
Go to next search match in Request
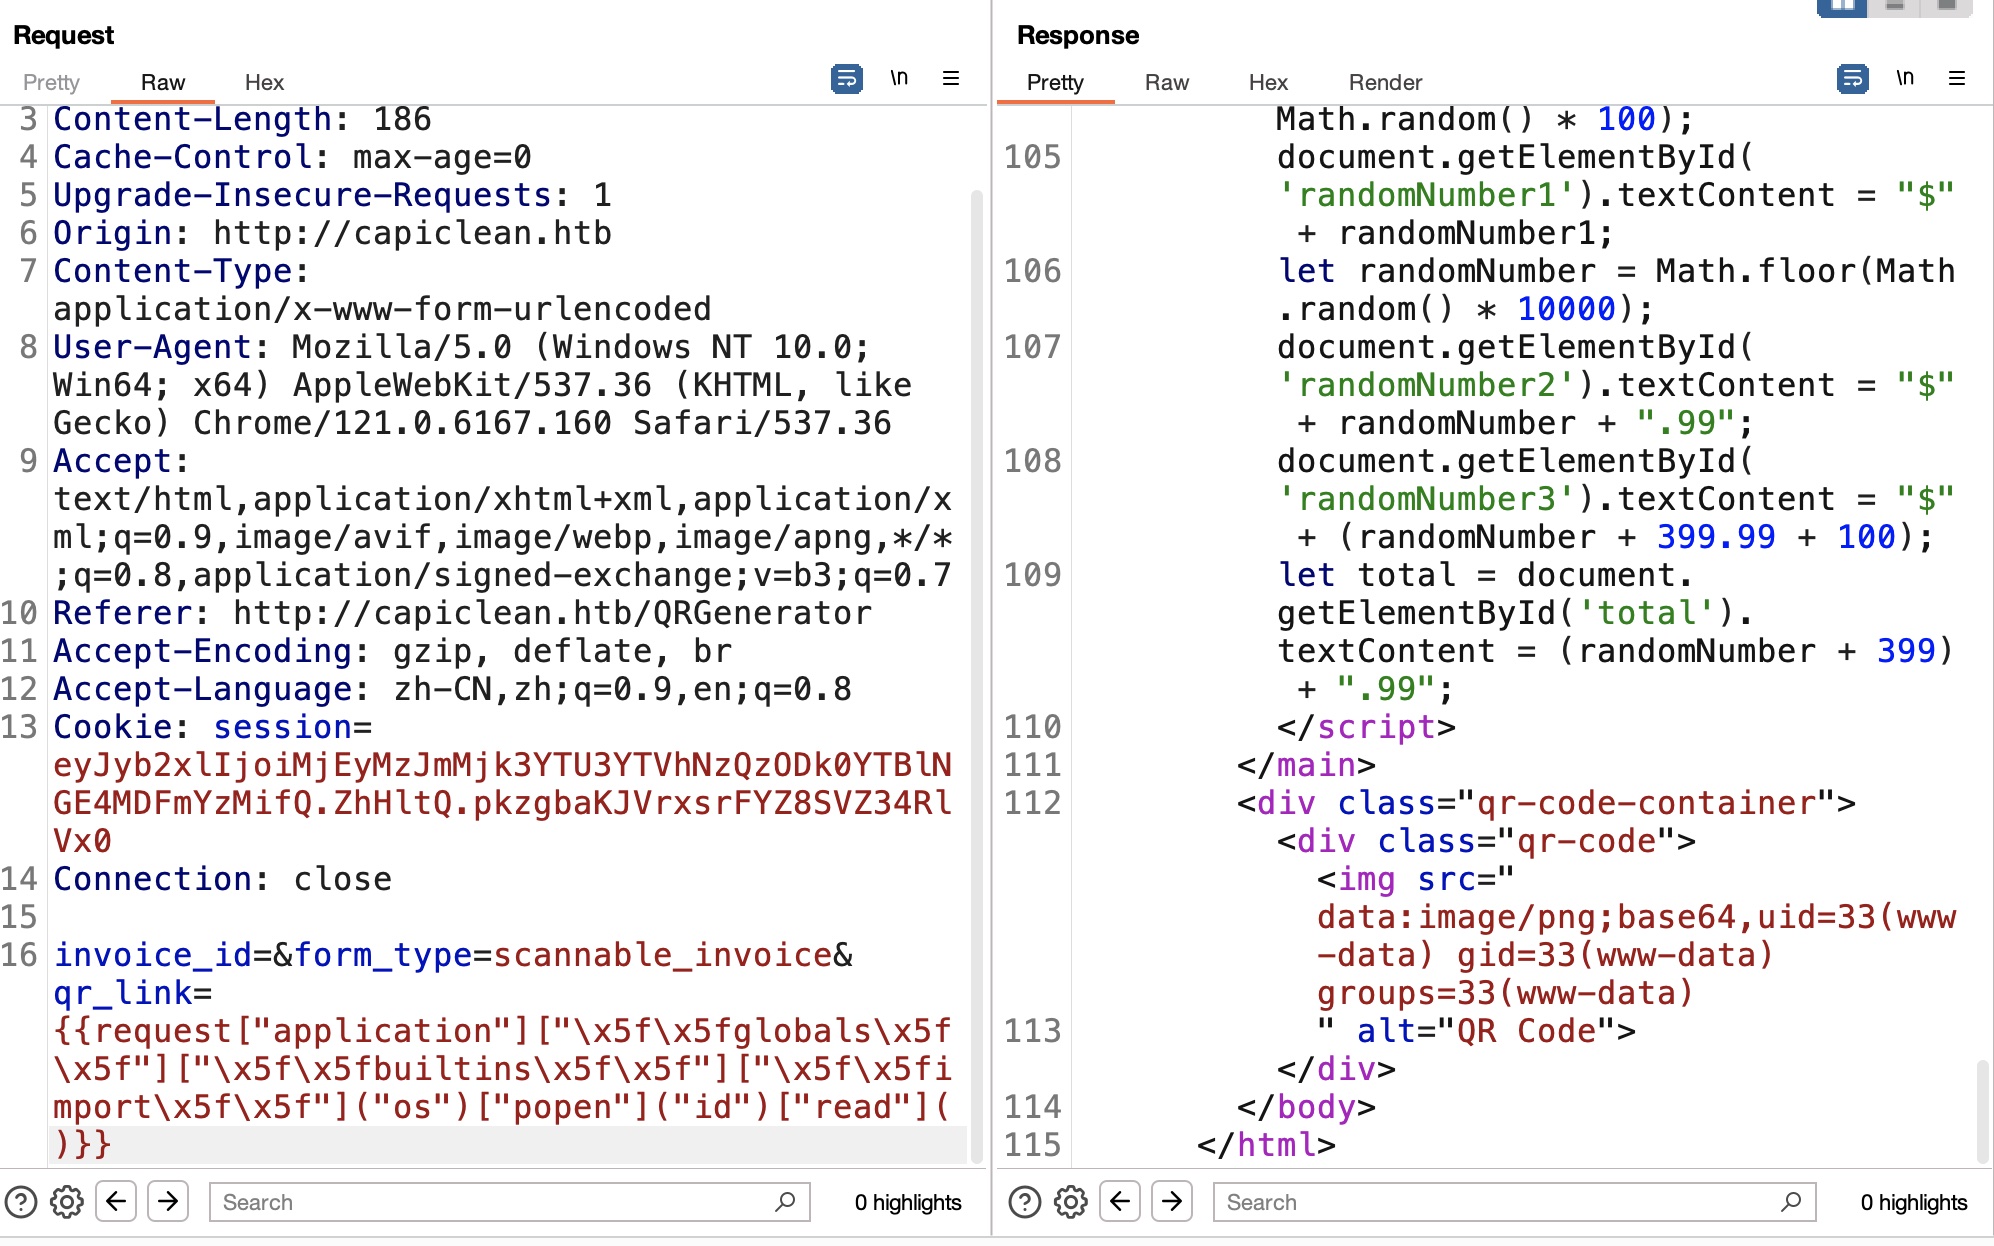click(x=168, y=1201)
